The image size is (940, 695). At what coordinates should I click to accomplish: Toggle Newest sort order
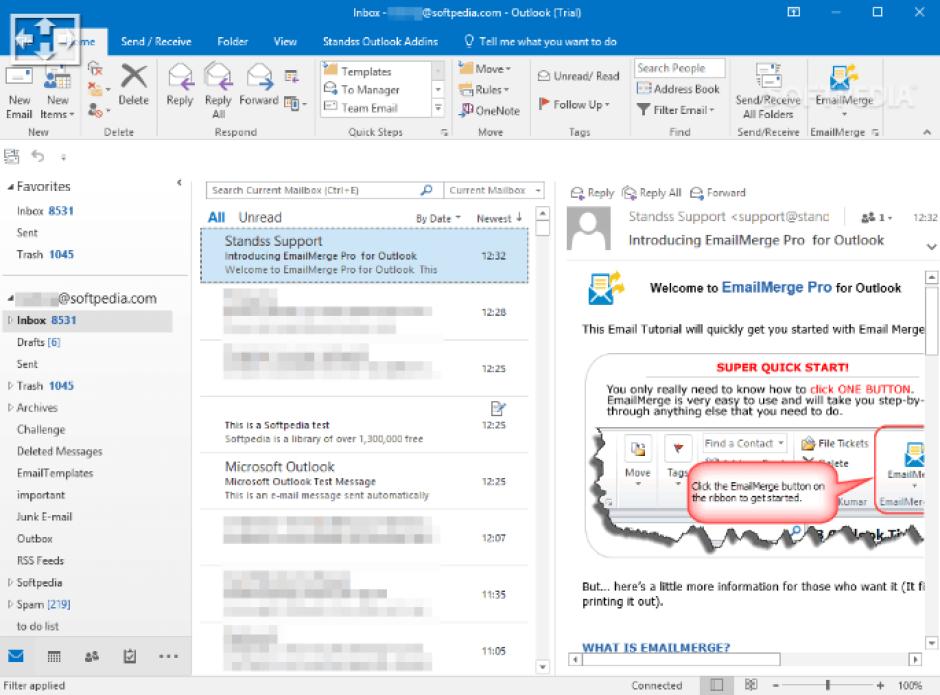click(499, 218)
